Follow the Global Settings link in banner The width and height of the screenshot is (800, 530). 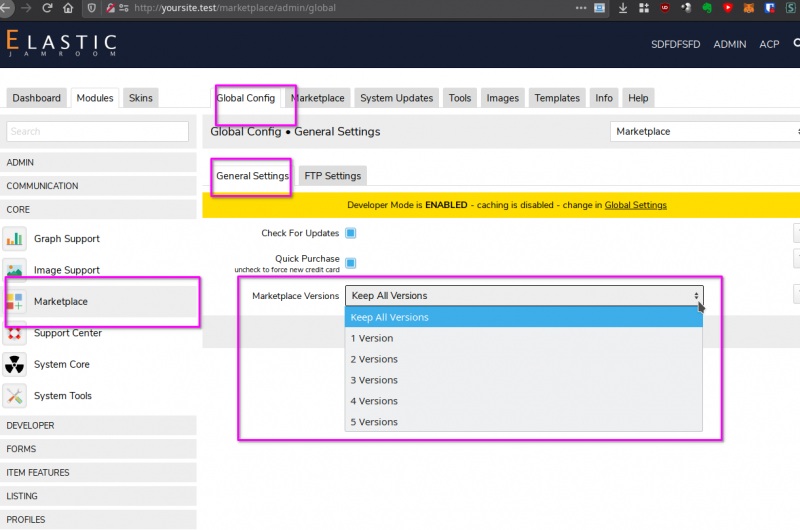(x=635, y=205)
